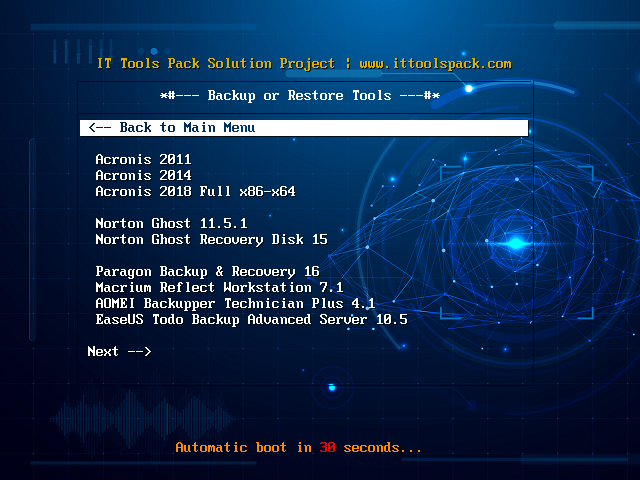Screen dimensions: 640x480
Task: Select Back to Main Menu entry
Action: click(304, 128)
